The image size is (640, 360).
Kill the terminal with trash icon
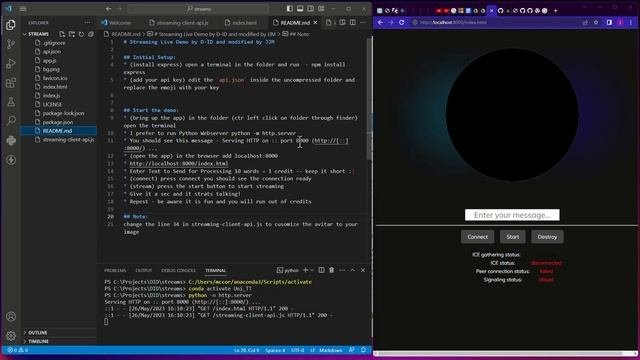click(331, 270)
